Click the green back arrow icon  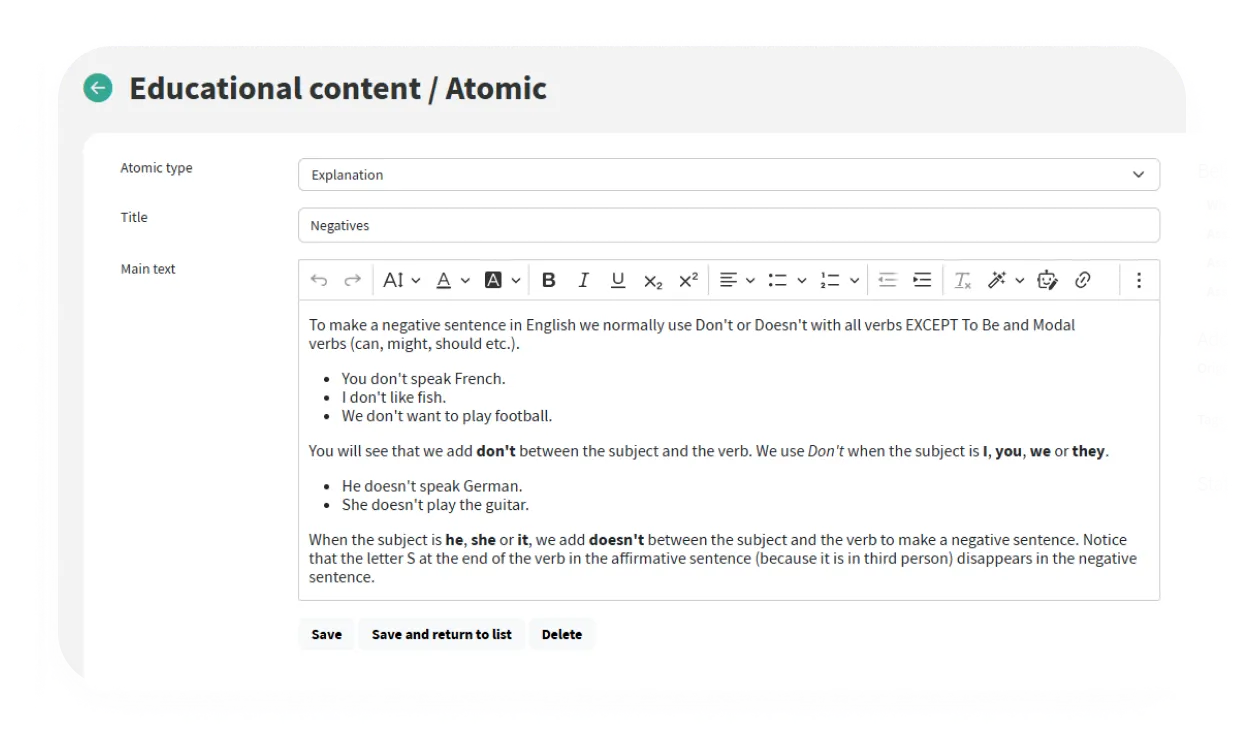[x=98, y=88]
